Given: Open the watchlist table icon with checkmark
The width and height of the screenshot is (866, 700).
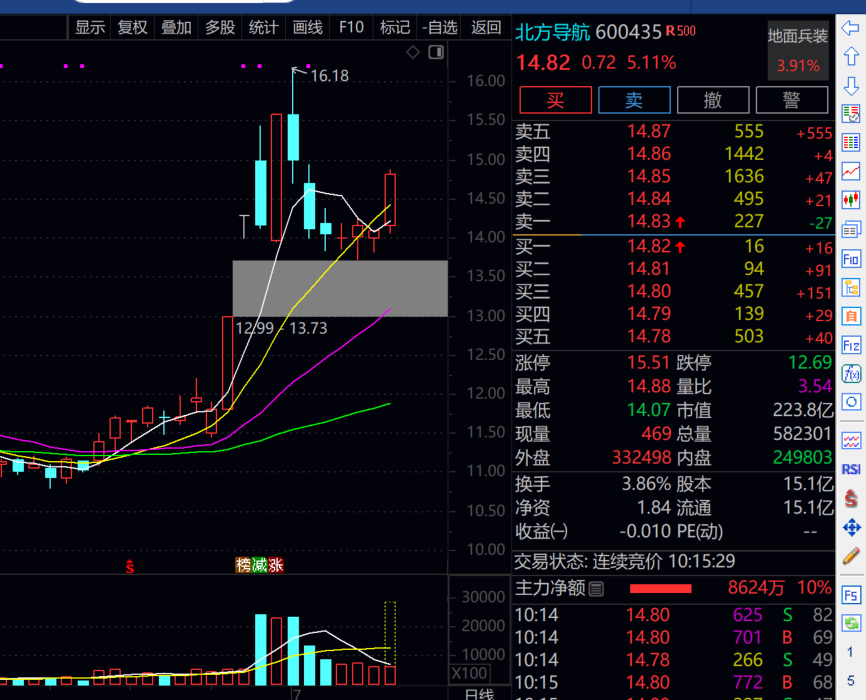Looking at the screenshot, I should click(x=851, y=114).
